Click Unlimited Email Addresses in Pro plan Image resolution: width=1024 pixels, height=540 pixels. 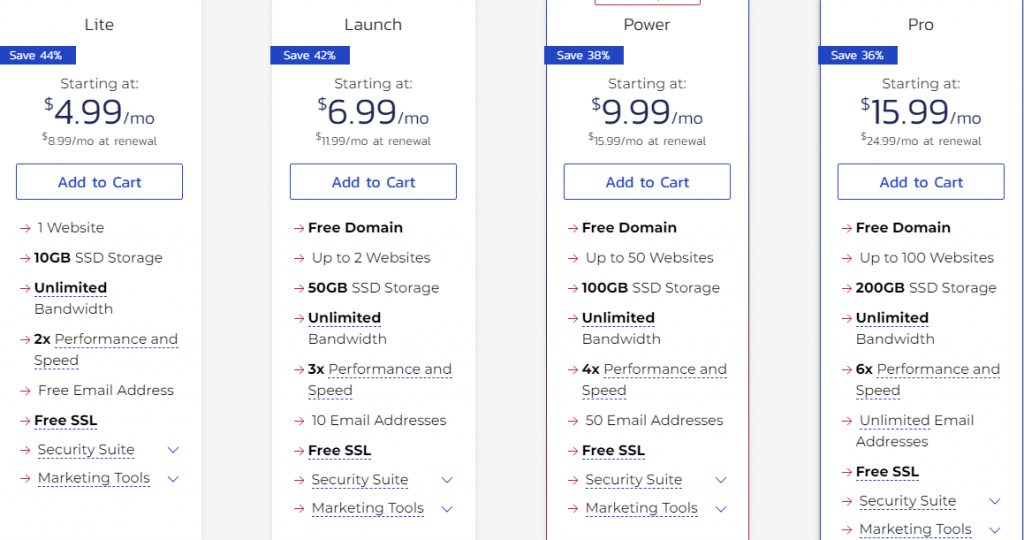[916, 421]
